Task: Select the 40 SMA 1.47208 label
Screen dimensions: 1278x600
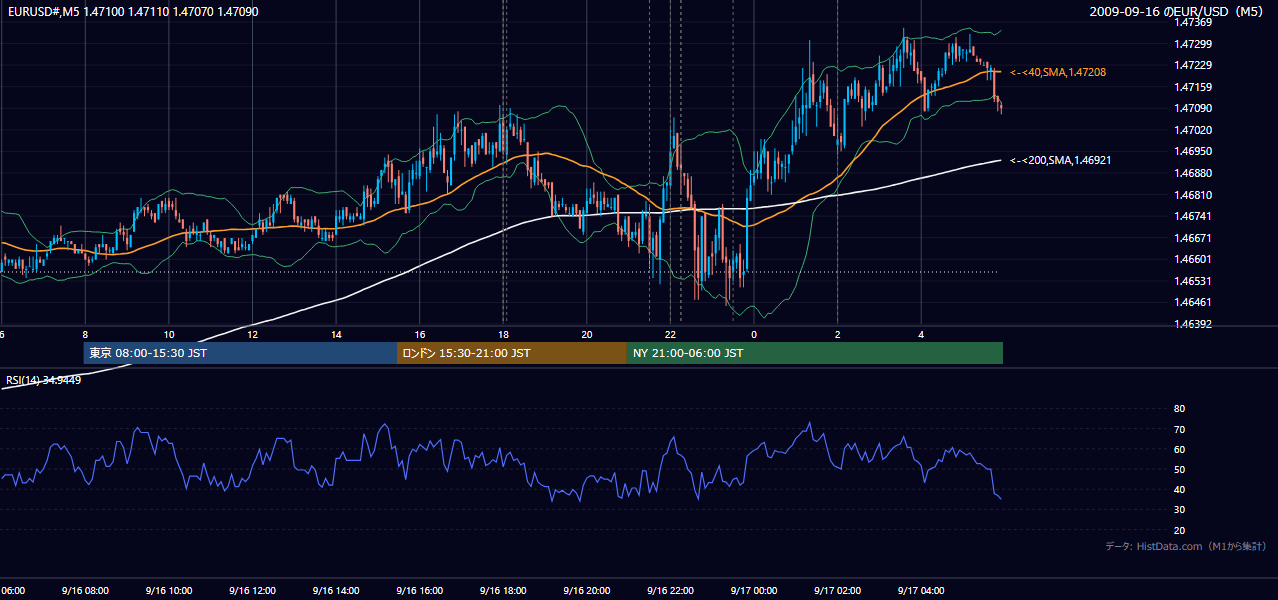Action: [x=1058, y=73]
